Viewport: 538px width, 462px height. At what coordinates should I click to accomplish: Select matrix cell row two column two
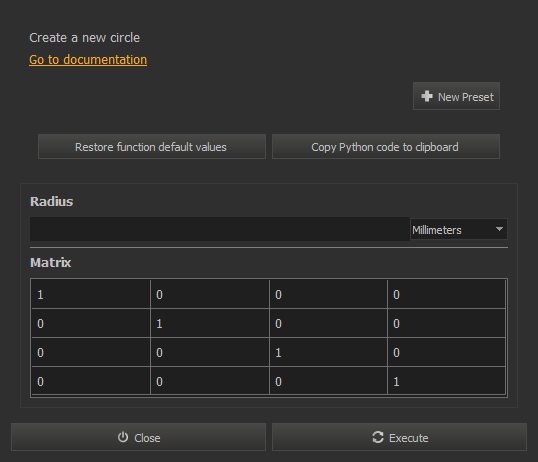(x=210, y=323)
